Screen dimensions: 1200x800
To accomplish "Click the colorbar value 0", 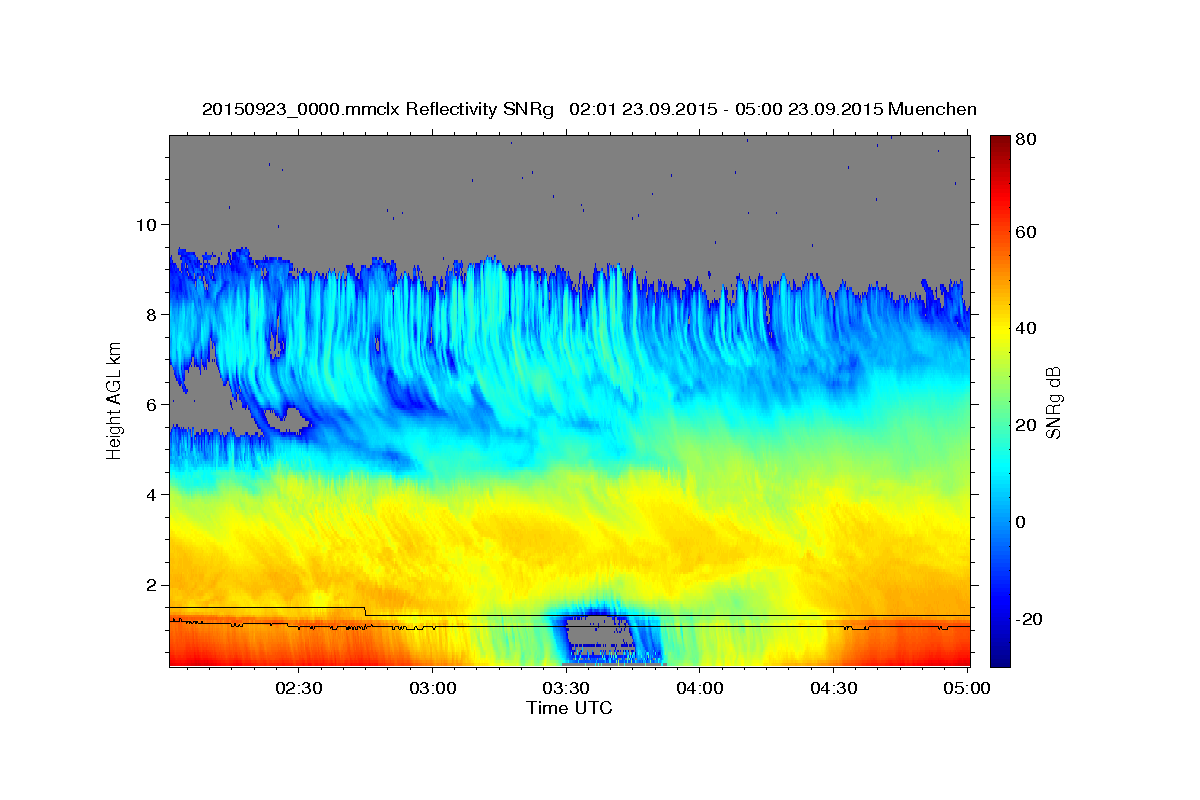I will (x=1021, y=522).
